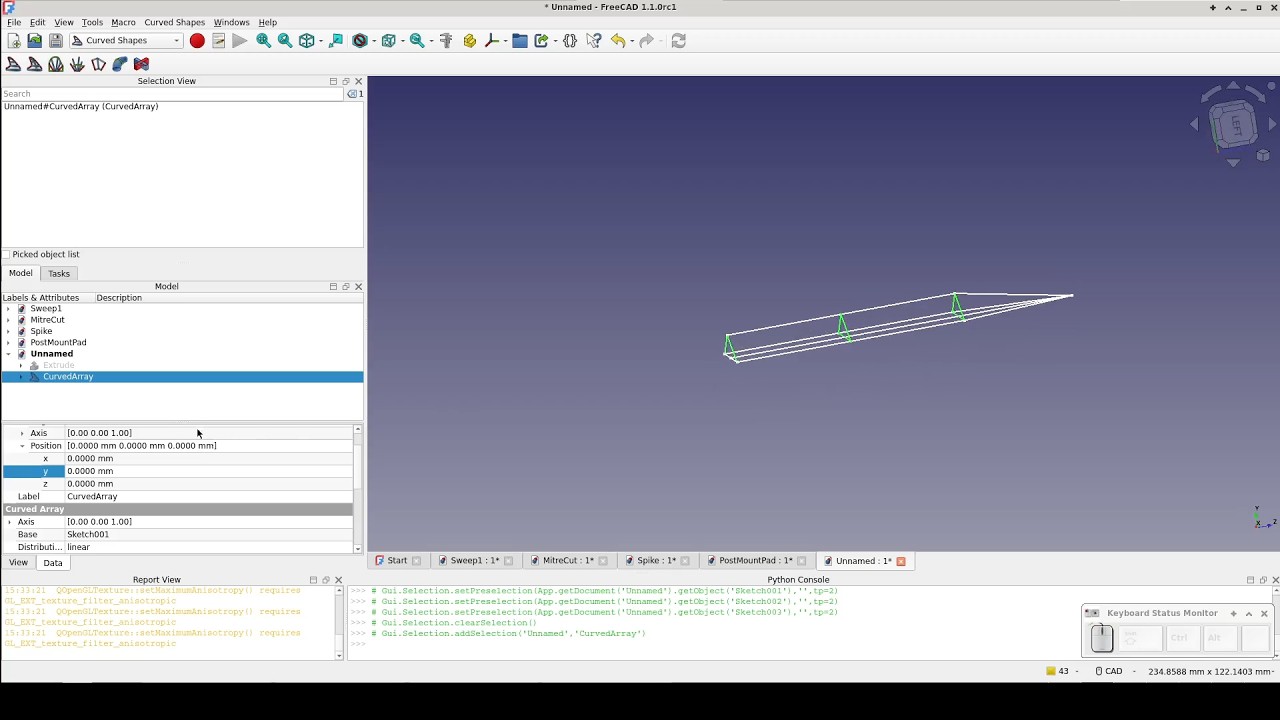
Task: Click the red-blue surface cut tool icon
Action: coord(141,64)
